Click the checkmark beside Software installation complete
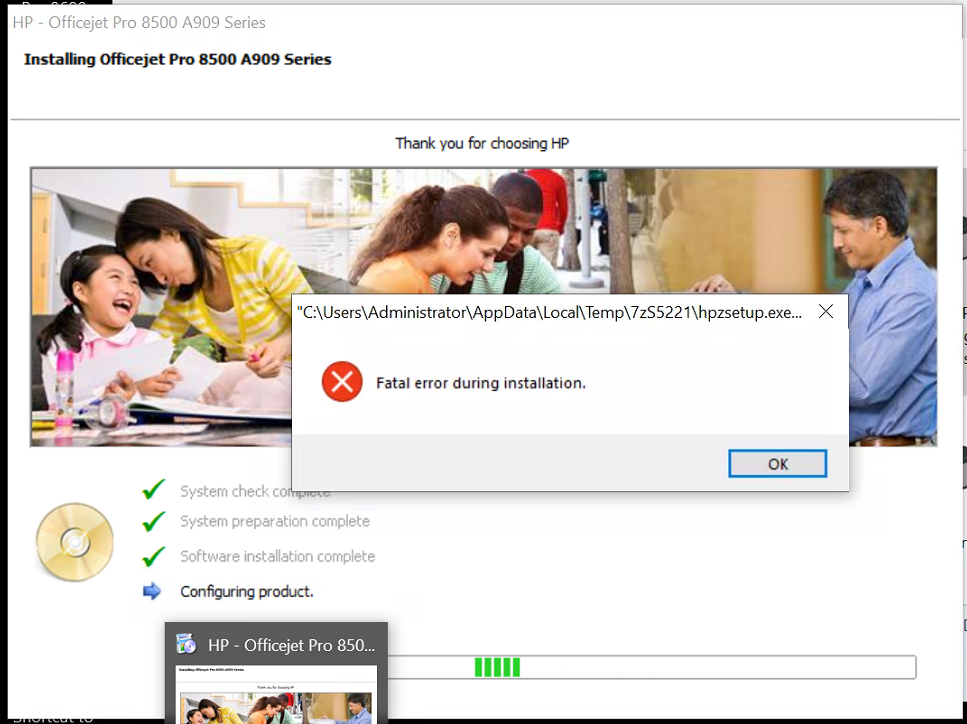 point(154,556)
